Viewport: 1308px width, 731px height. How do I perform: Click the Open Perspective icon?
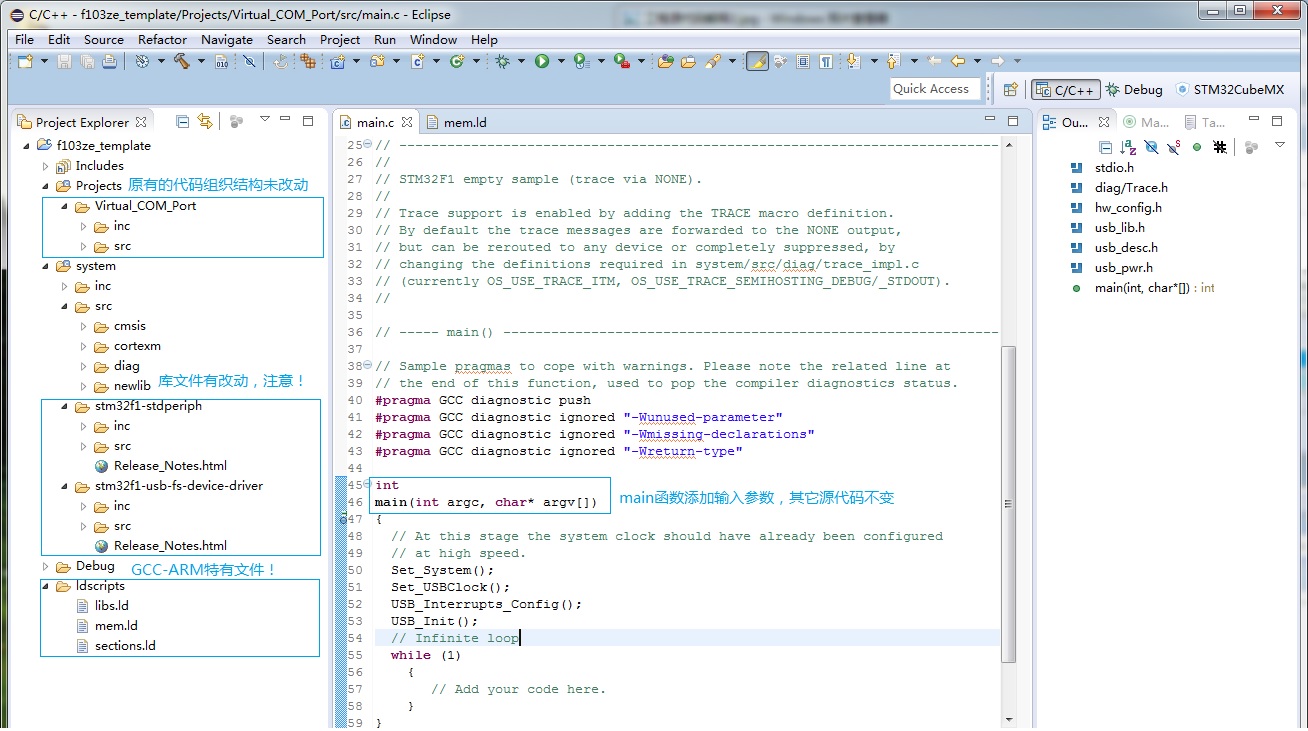[x=1012, y=89]
